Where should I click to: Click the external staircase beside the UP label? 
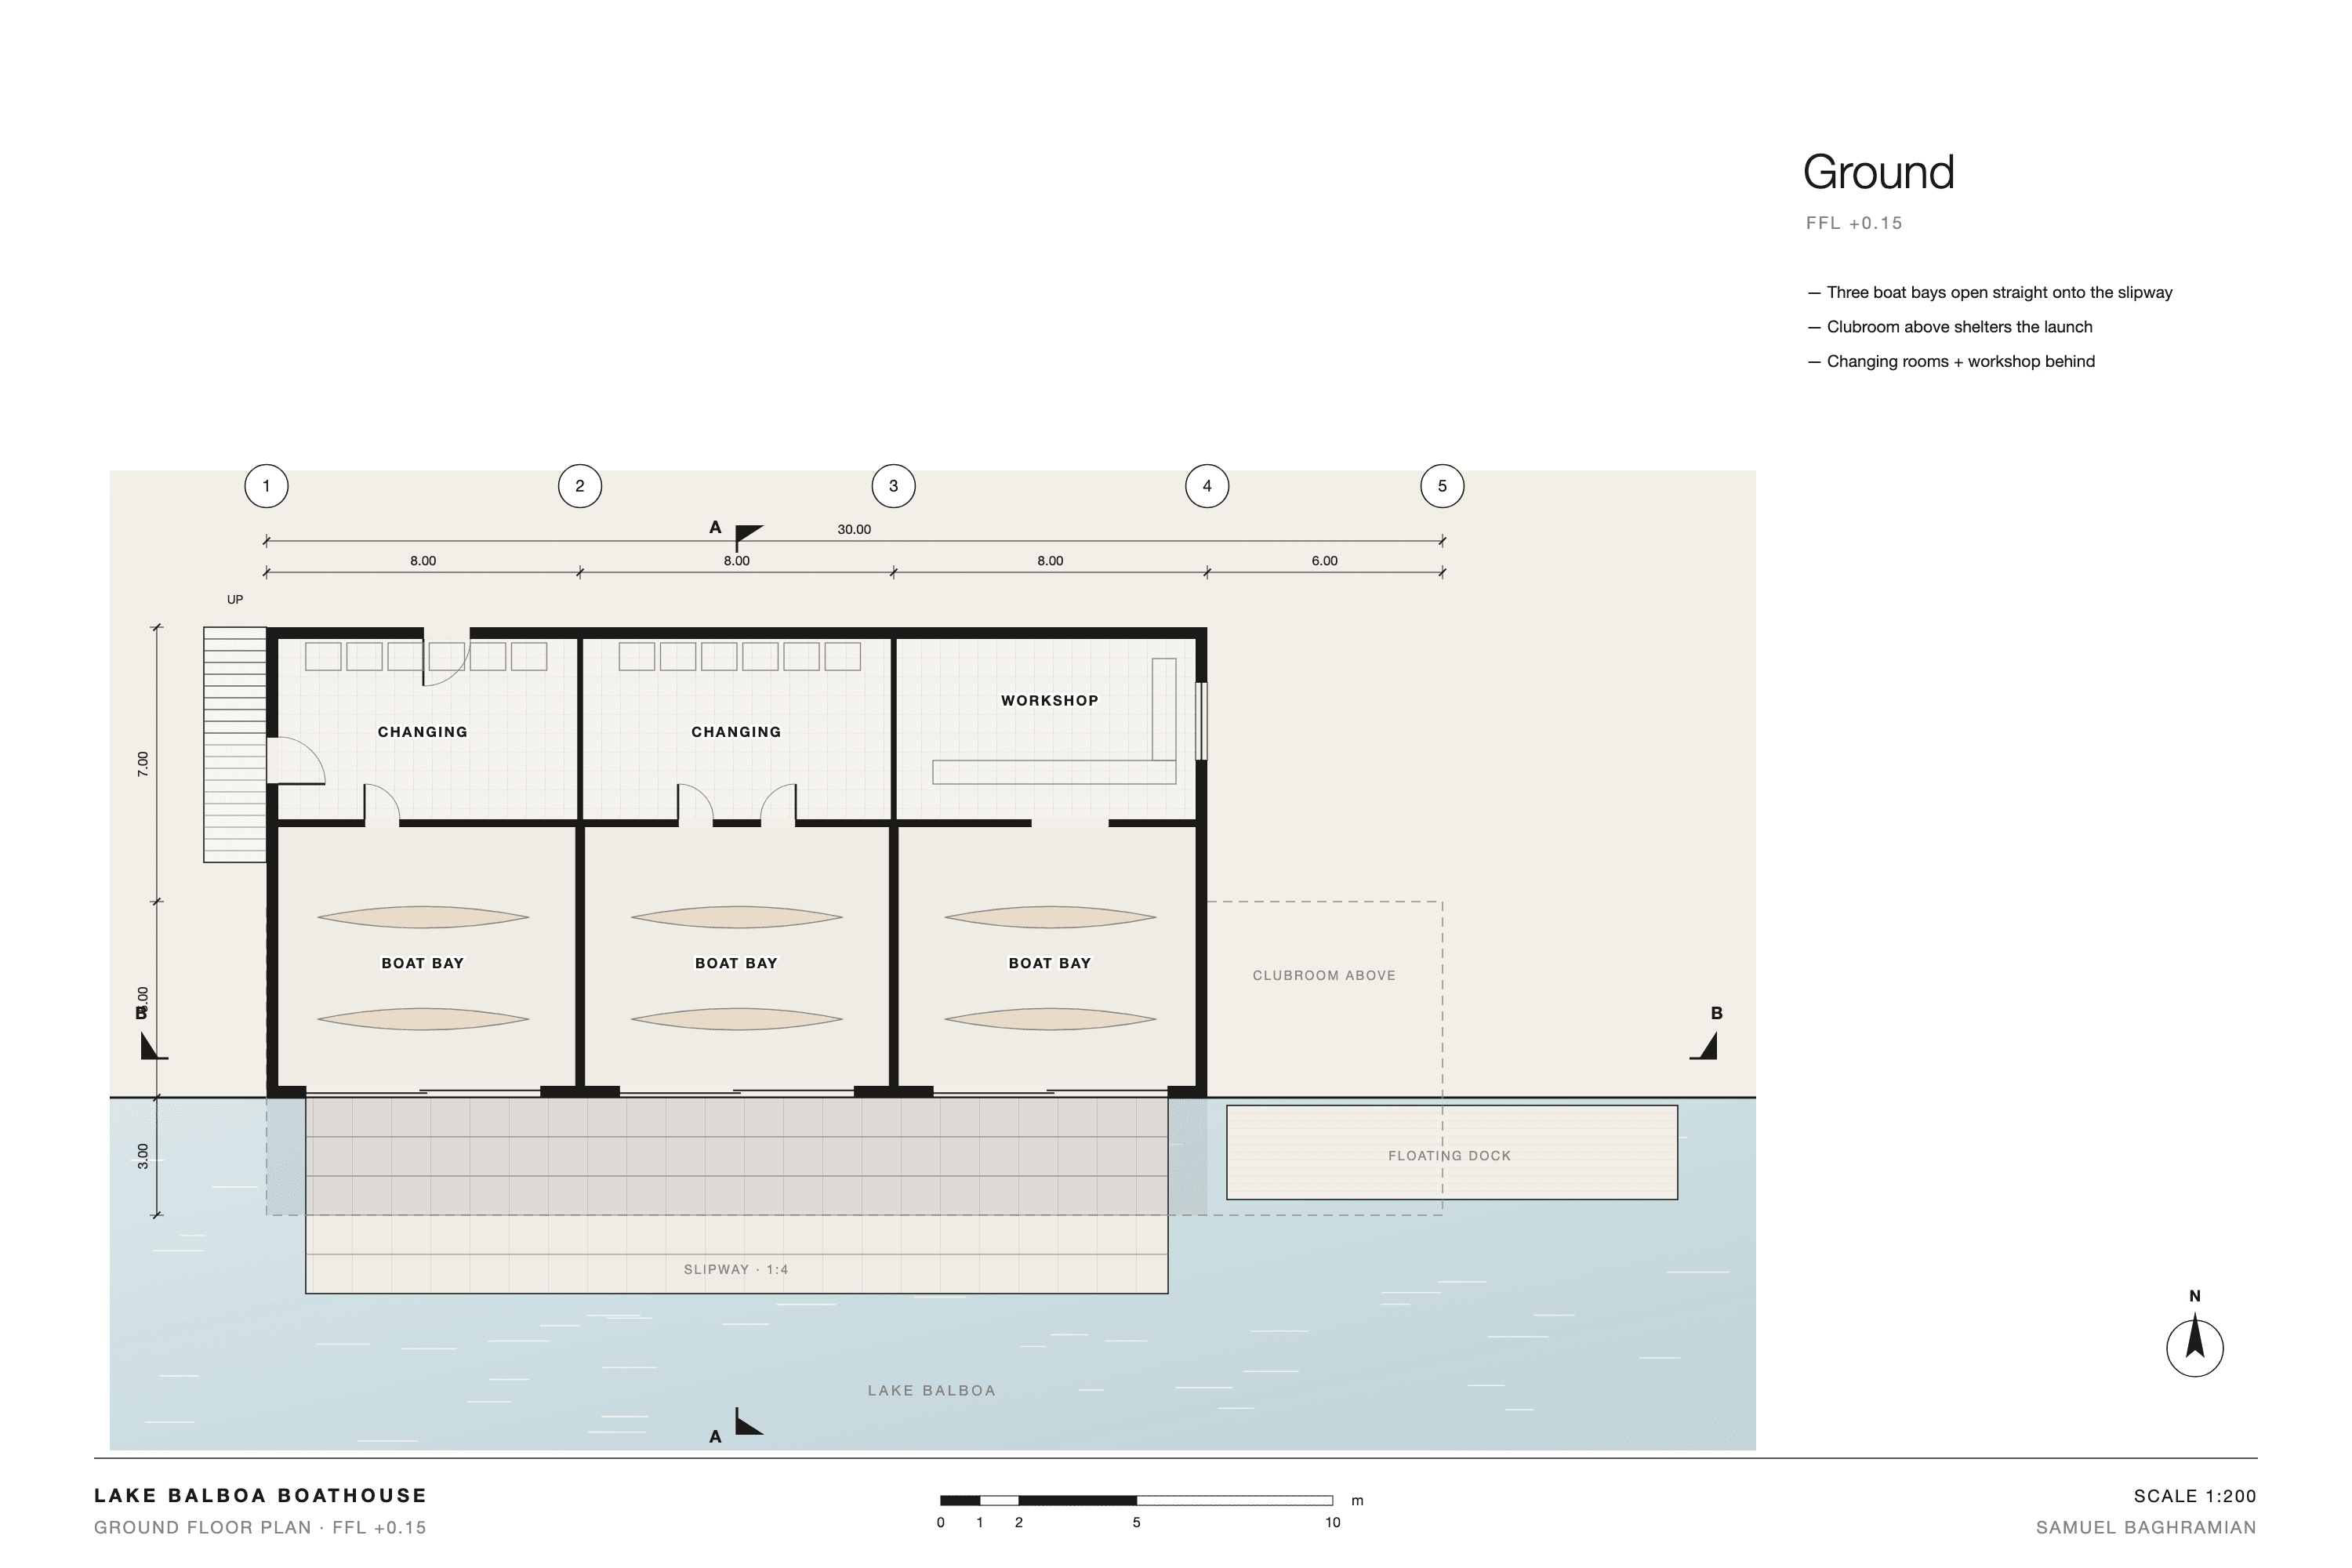click(x=235, y=744)
